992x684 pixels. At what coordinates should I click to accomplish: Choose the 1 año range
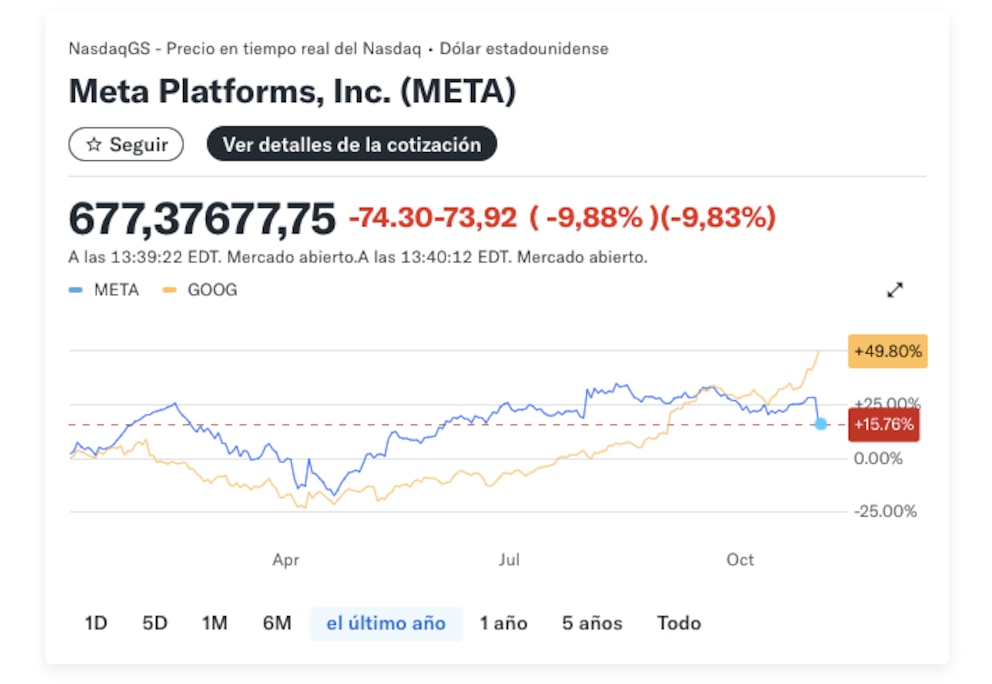pos(503,623)
